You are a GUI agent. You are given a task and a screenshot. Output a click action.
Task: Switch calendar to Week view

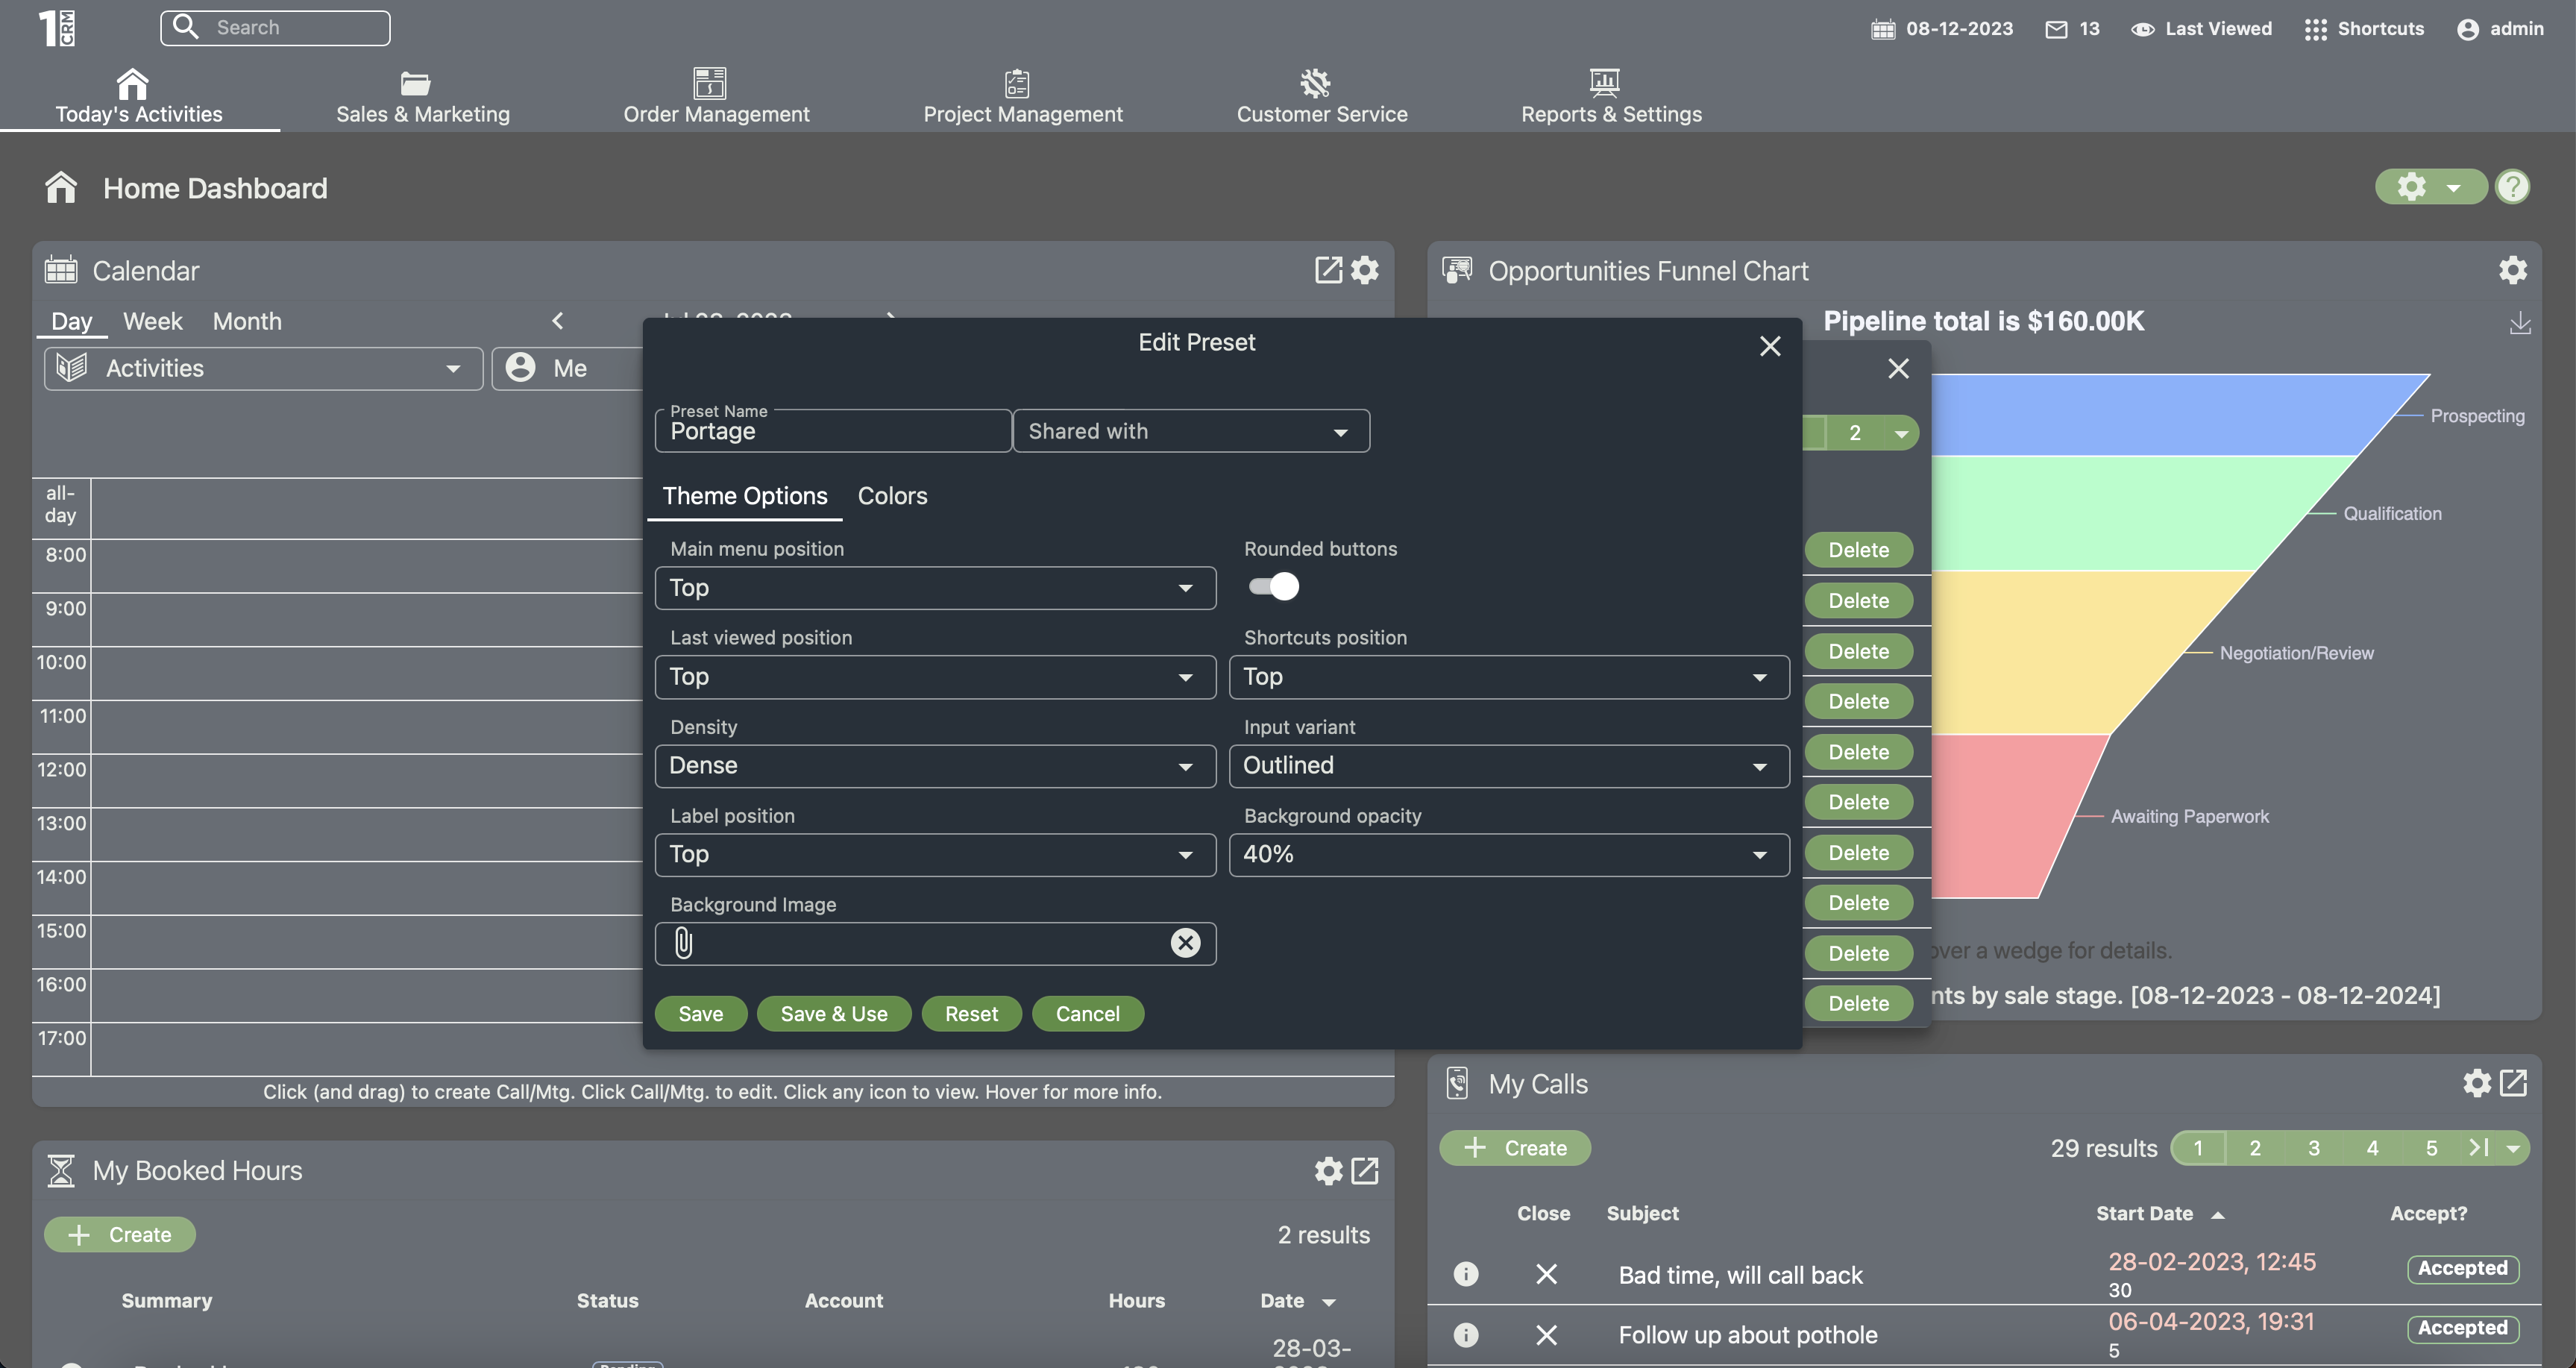coord(152,322)
